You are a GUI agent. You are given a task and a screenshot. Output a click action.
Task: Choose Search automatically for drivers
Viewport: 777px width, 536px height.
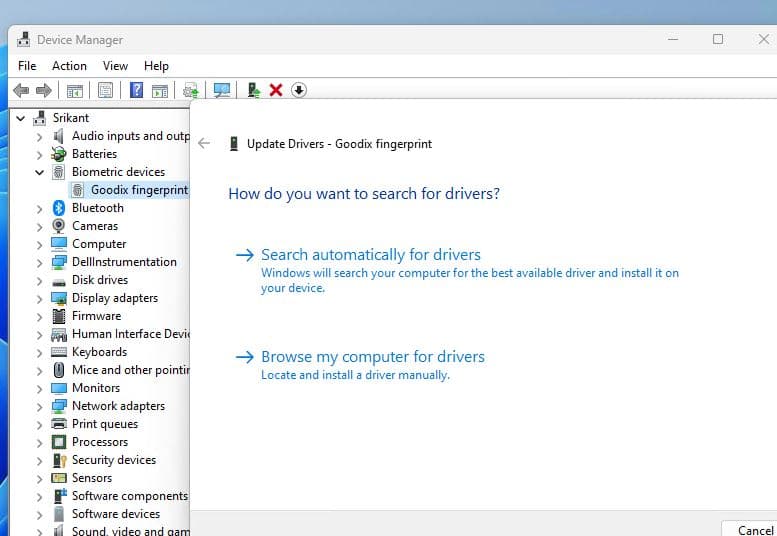coord(370,255)
